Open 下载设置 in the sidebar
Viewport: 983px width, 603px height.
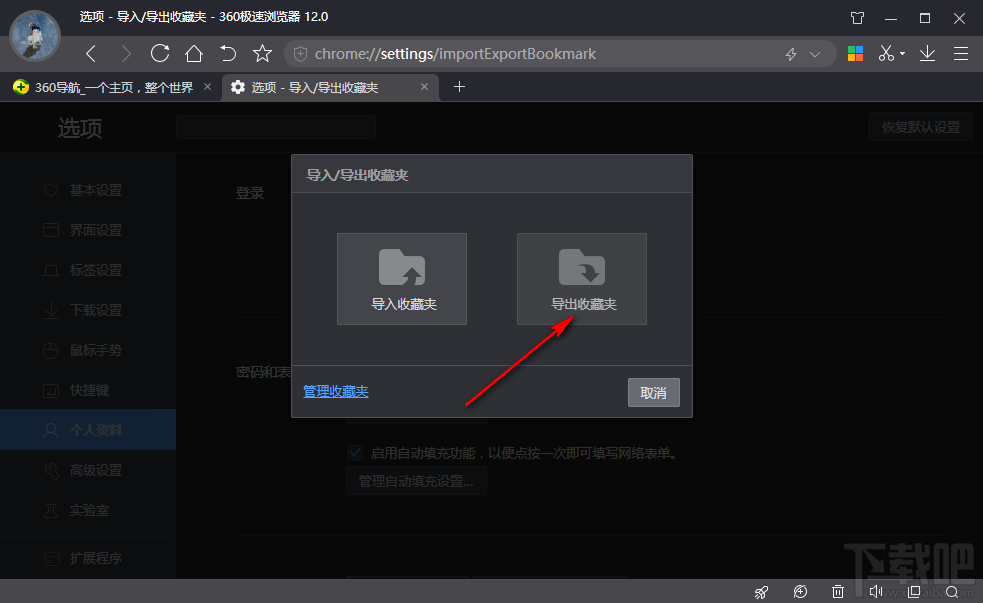coord(88,310)
